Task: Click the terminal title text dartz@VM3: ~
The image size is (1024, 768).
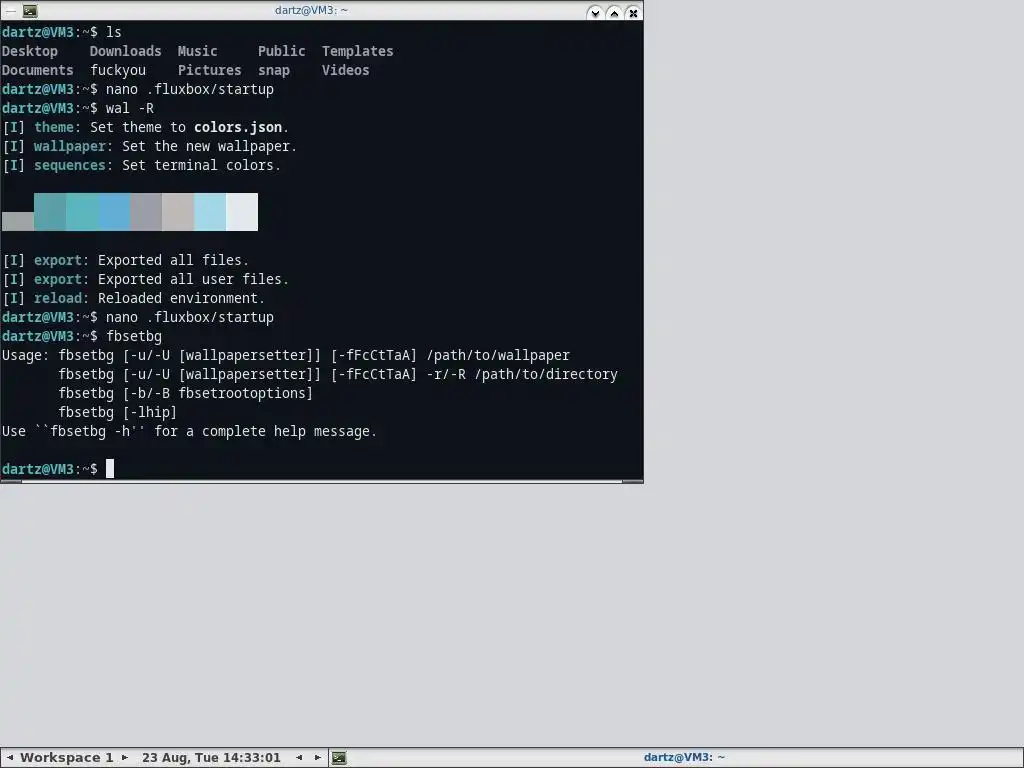Action: (311, 10)
